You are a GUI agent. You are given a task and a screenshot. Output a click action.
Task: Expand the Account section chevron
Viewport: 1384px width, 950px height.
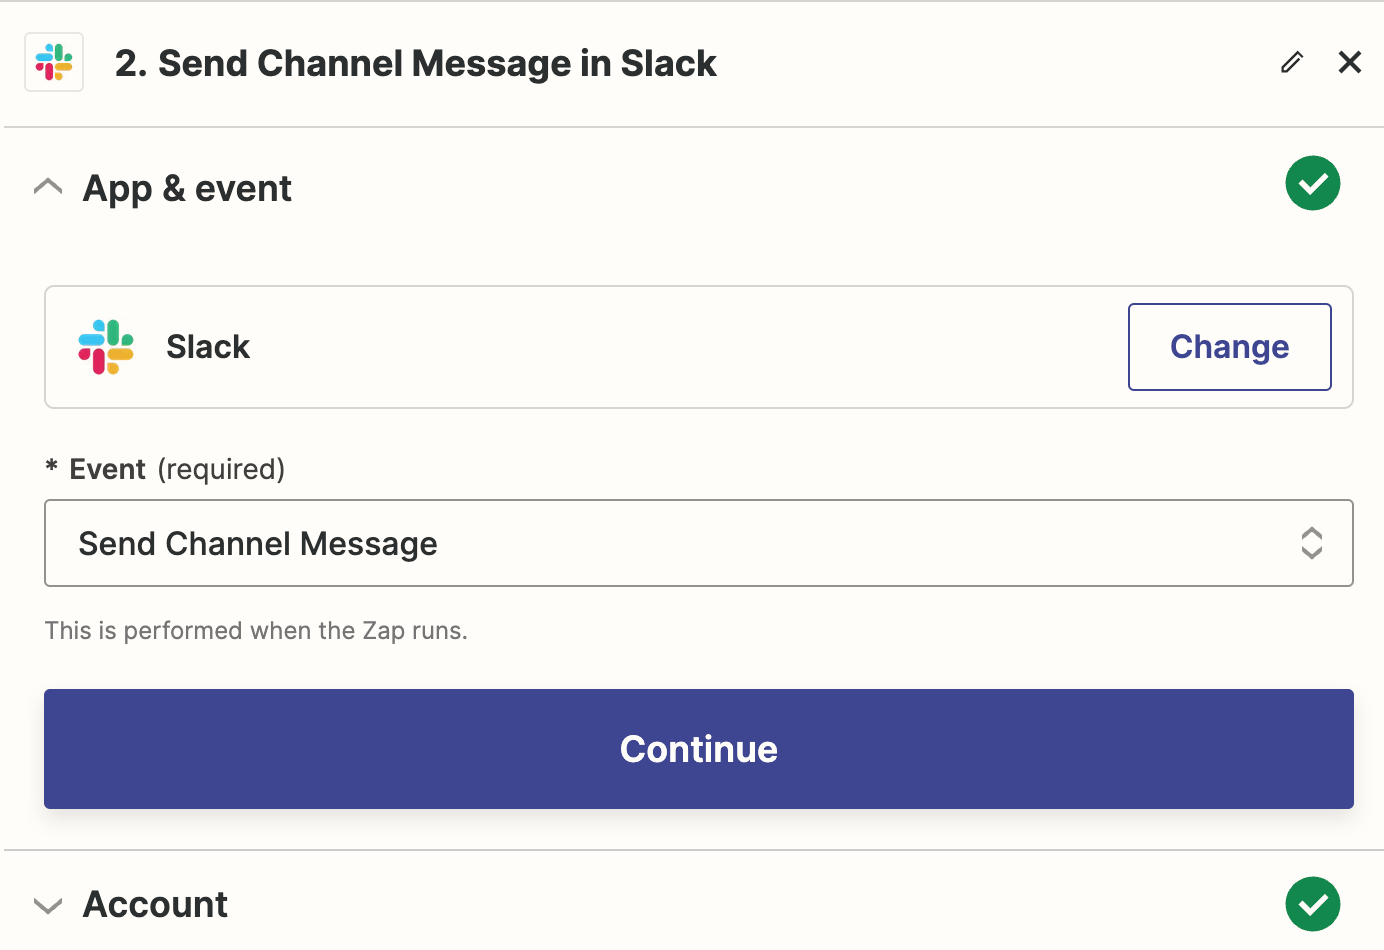(48, 906)
